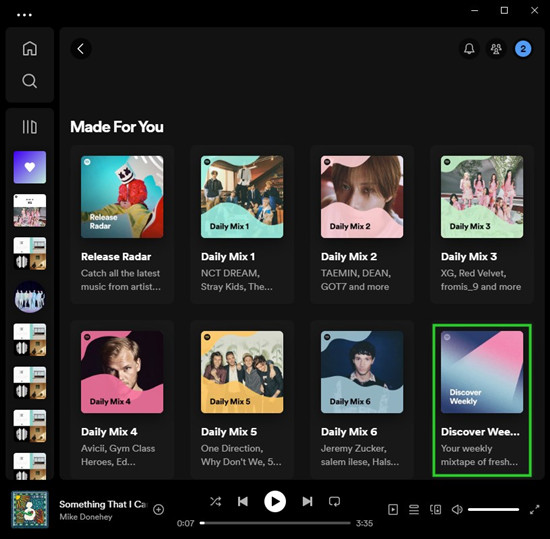Viewport: 550px width, 539px height.
Task: Minimize the Spotify window
Action: (475, 11)
